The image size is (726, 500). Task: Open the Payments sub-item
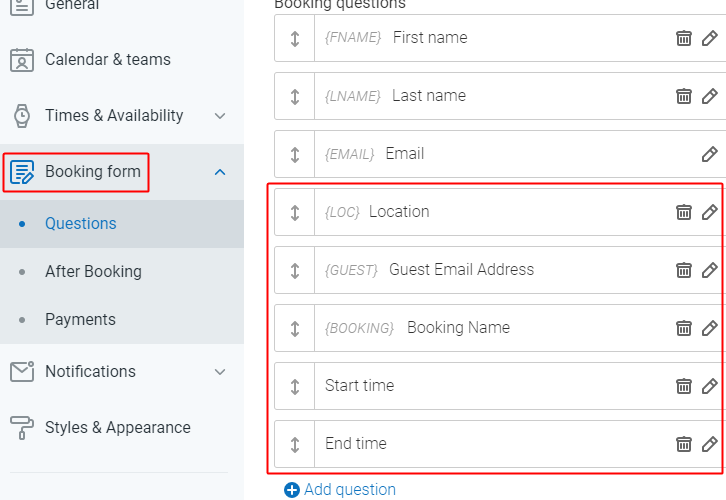pos(80,320)
